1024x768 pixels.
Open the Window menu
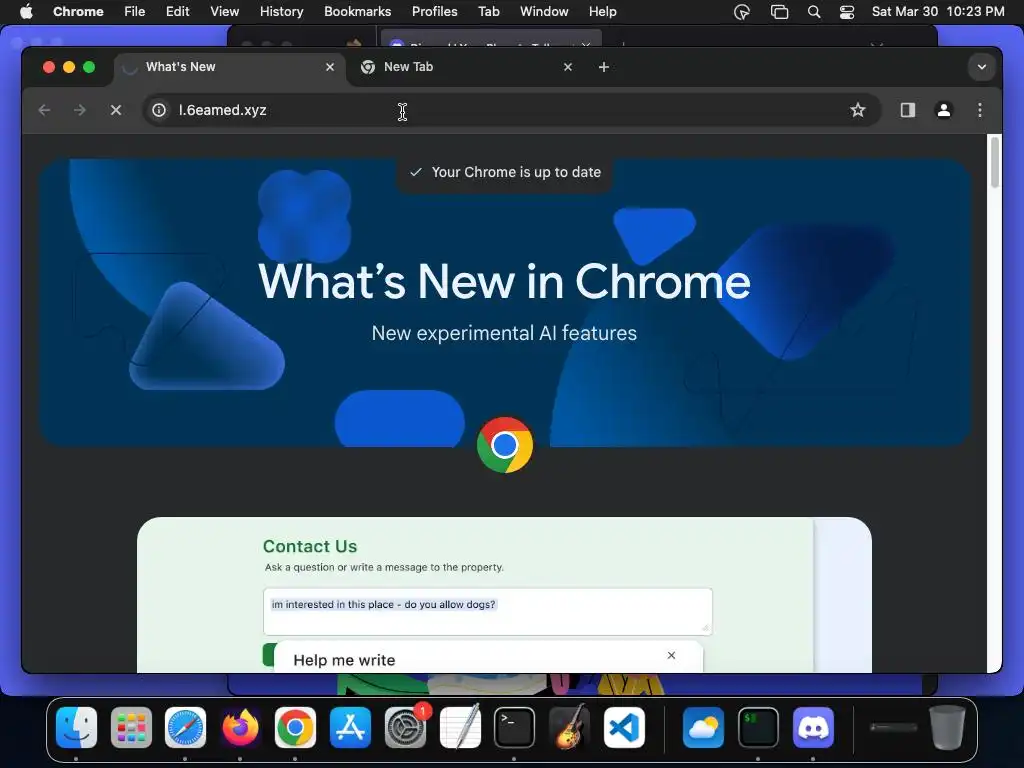[x=544, y=11]
